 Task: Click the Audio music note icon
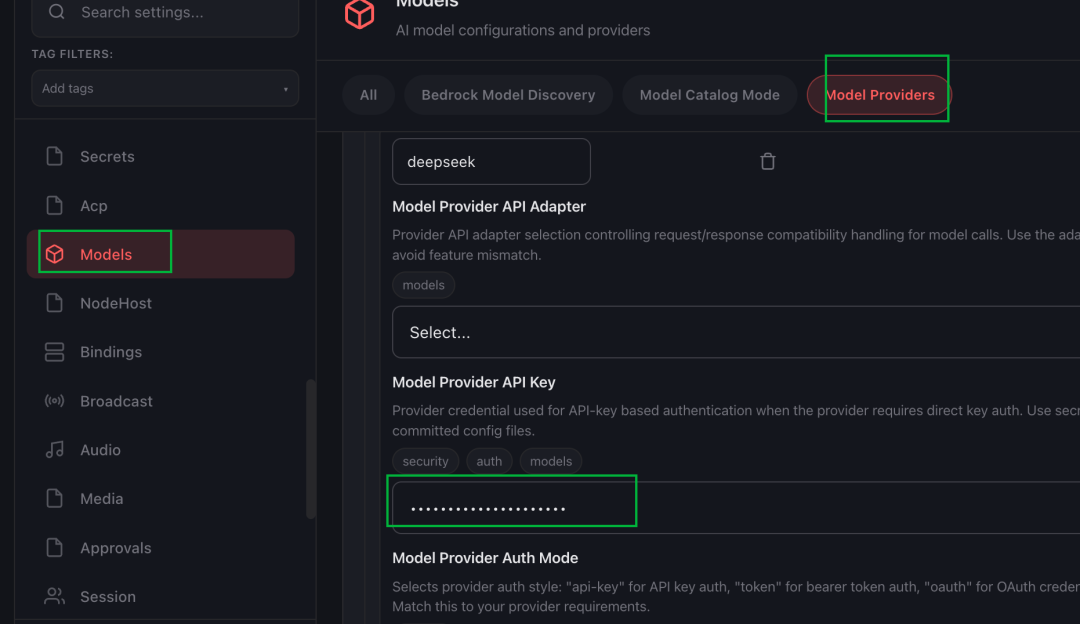54,450
